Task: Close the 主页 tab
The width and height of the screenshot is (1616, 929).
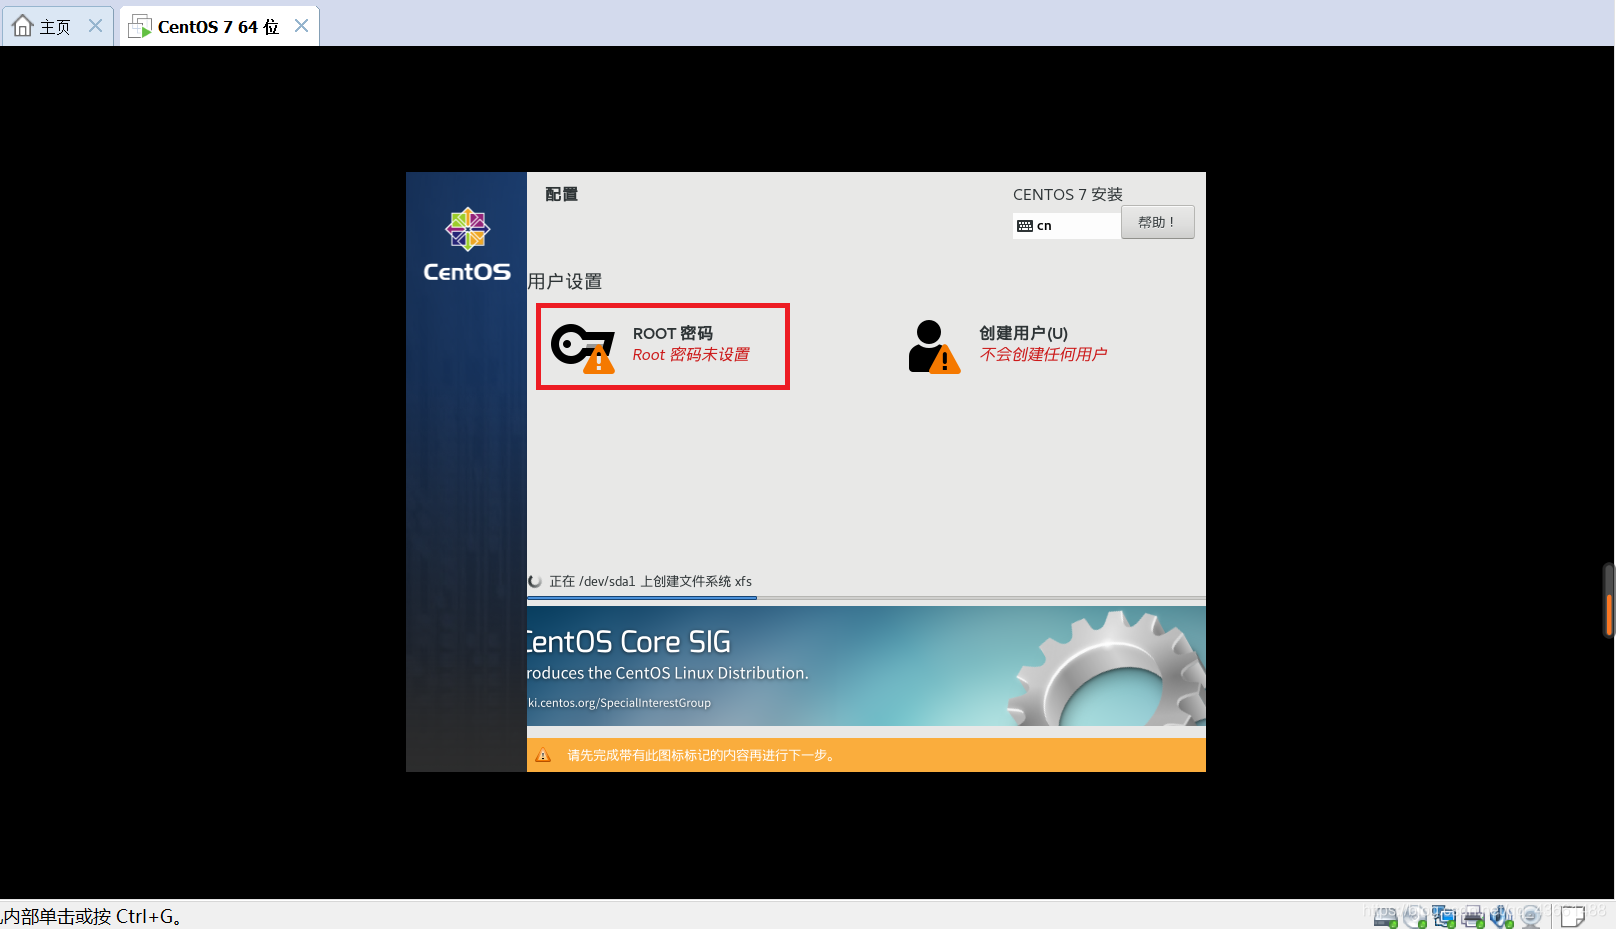Action: point(95,26)
